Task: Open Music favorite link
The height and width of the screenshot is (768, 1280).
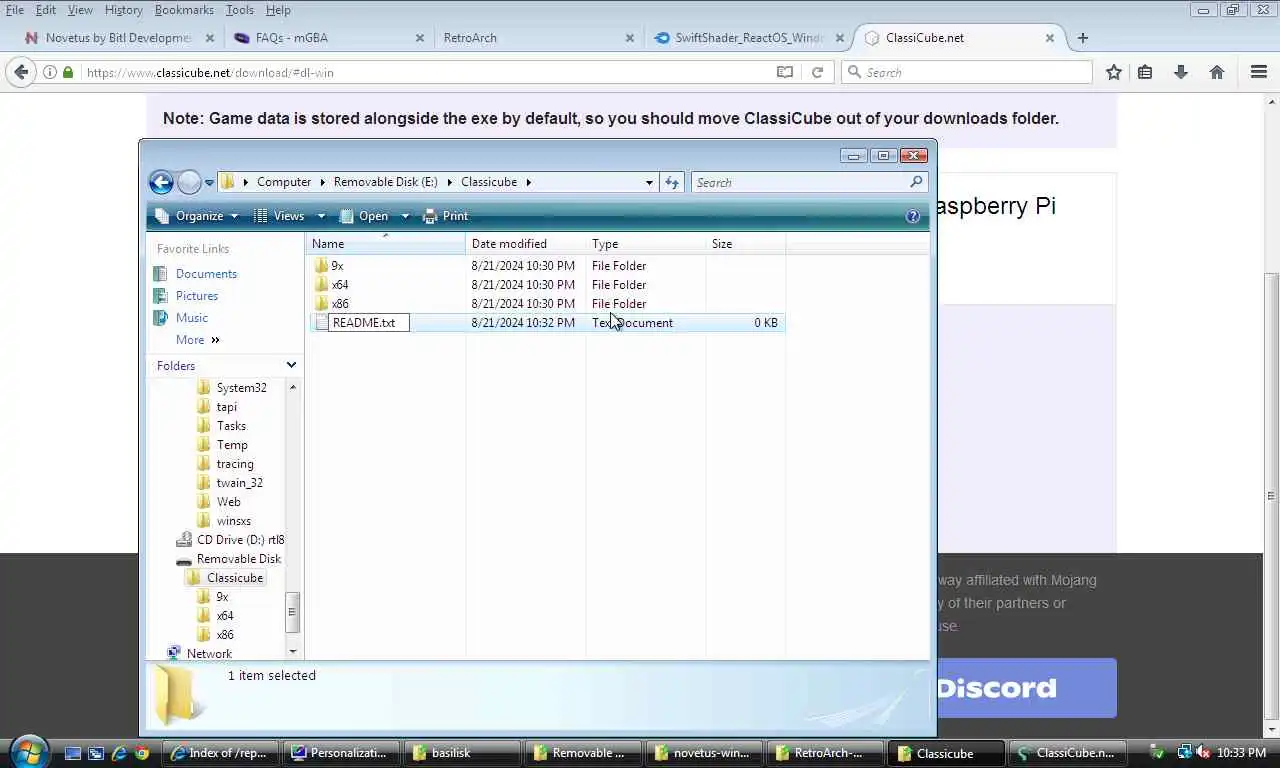Action: pyautogui.click(x=192, y=318)
